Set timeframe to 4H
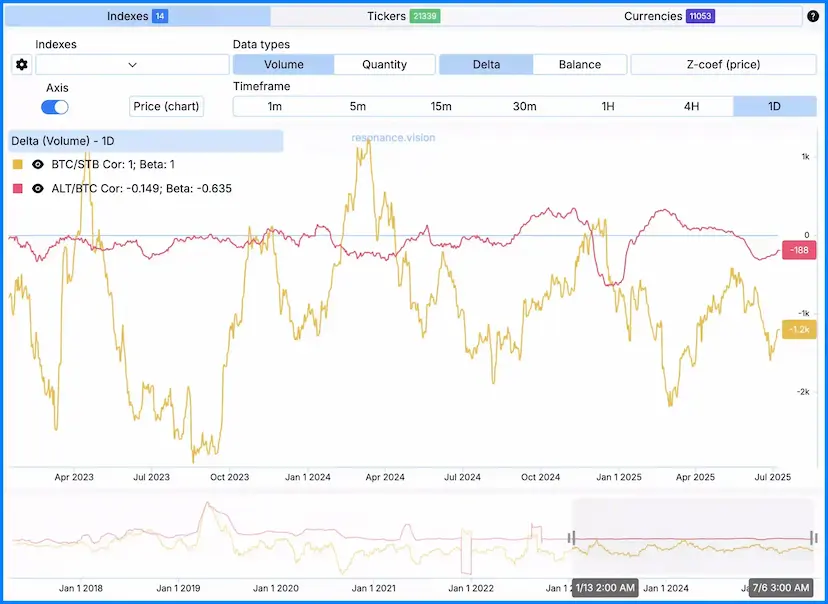 click(691, 107)
